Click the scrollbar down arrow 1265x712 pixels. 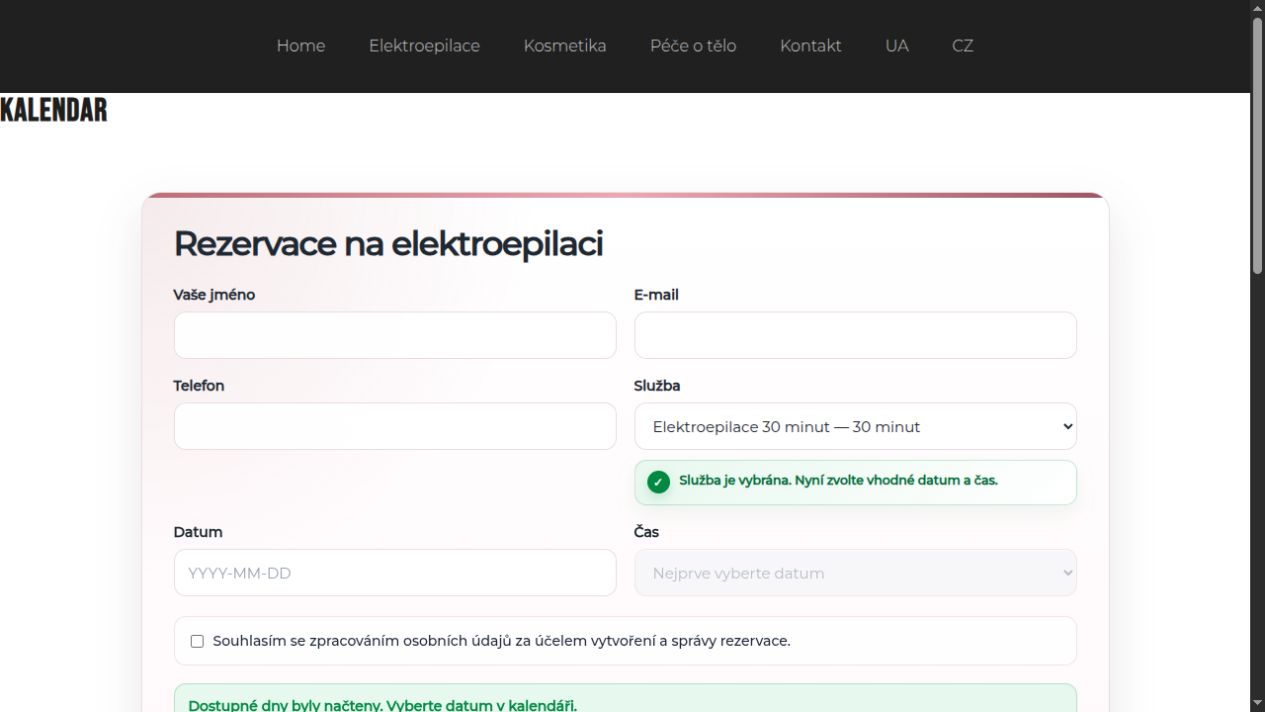click(1258, 704)
